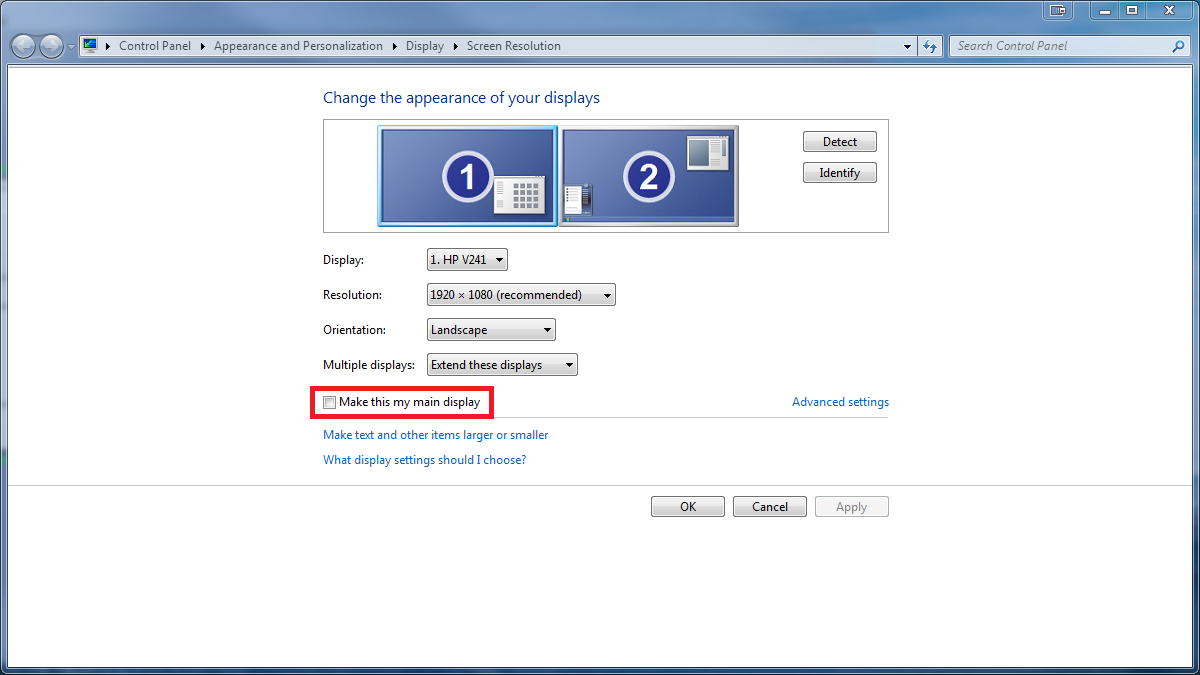Expand the arrow after Appearance and Personalization

tap(394, 46)
